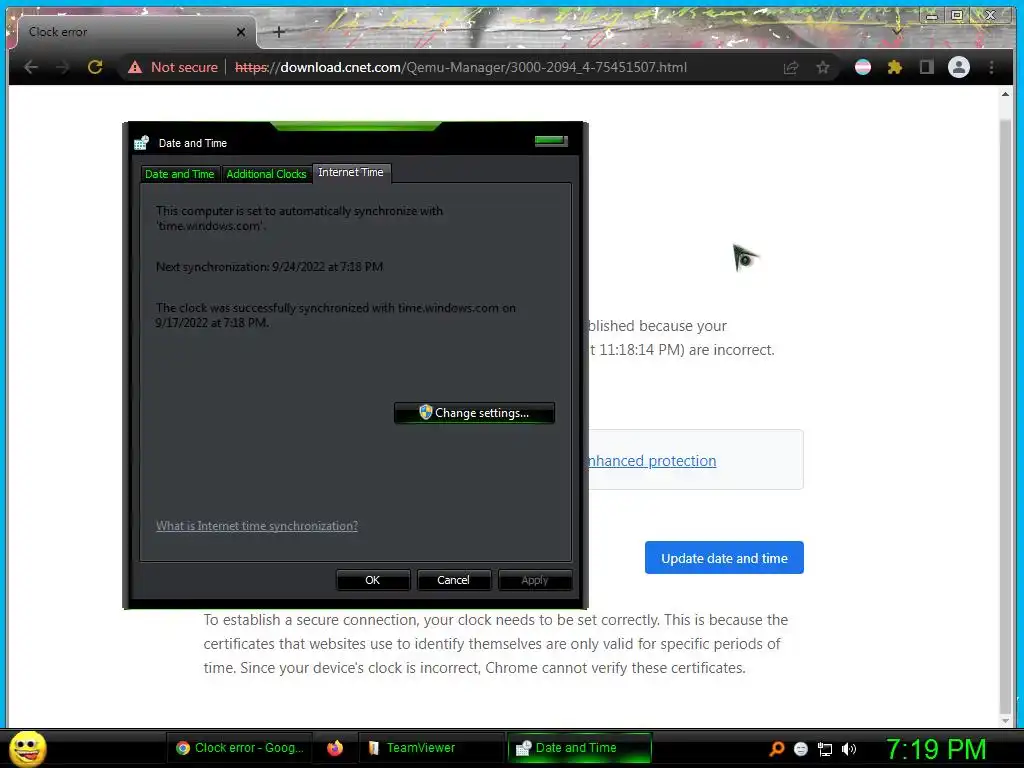This screenshot has height=768, width=1024.
Task: Open Firefox from the taskbar
Action: [335, 748]
